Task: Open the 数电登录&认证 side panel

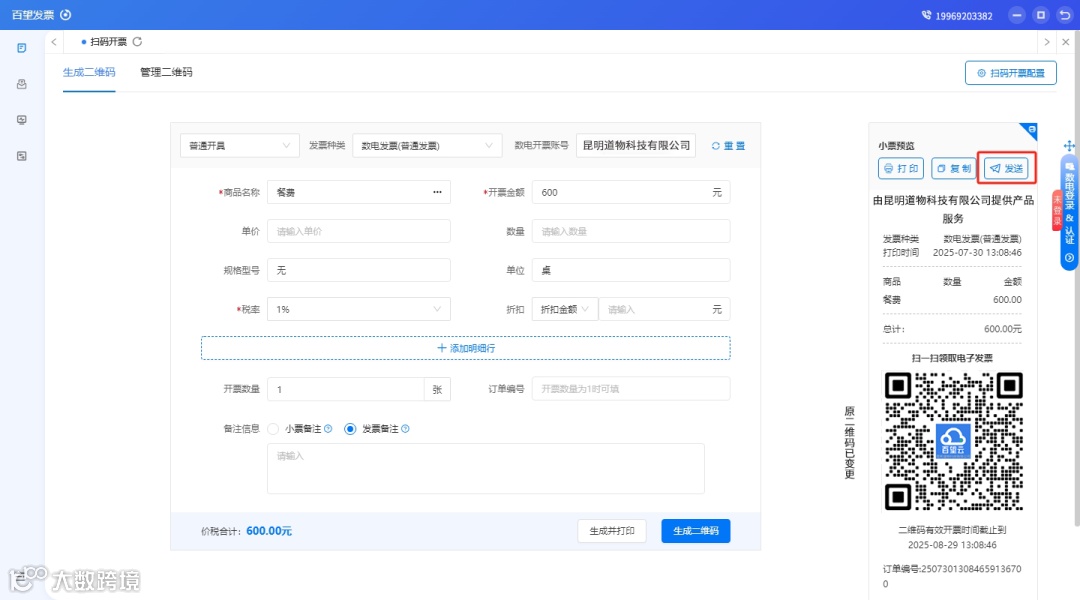Action: [x=1069, y=213]
